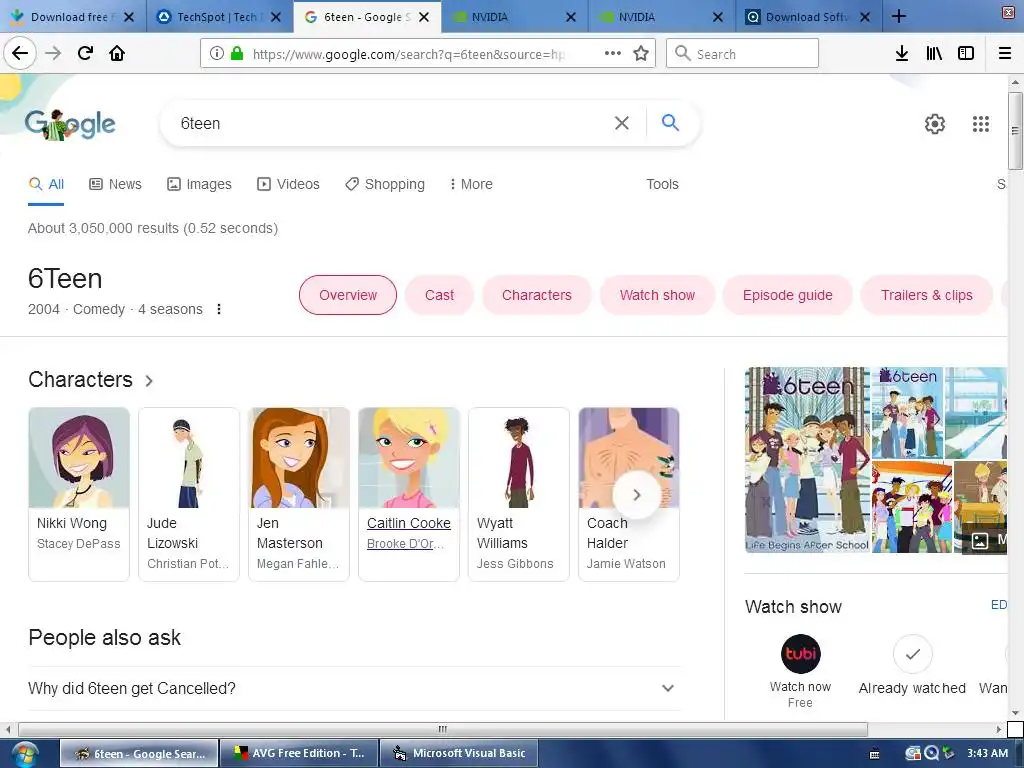Clear the Google search box with X

tap(622, 123)
